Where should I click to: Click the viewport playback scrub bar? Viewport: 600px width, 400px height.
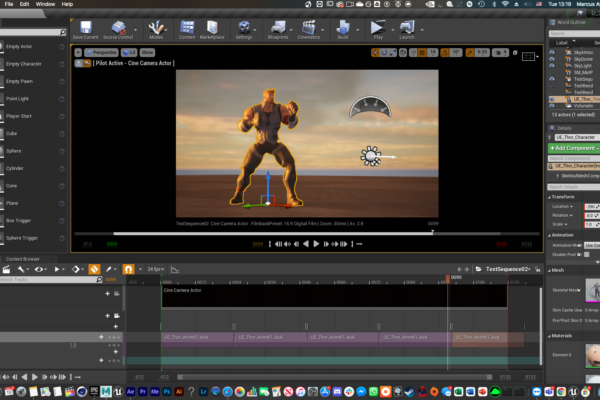pos(307,233)
